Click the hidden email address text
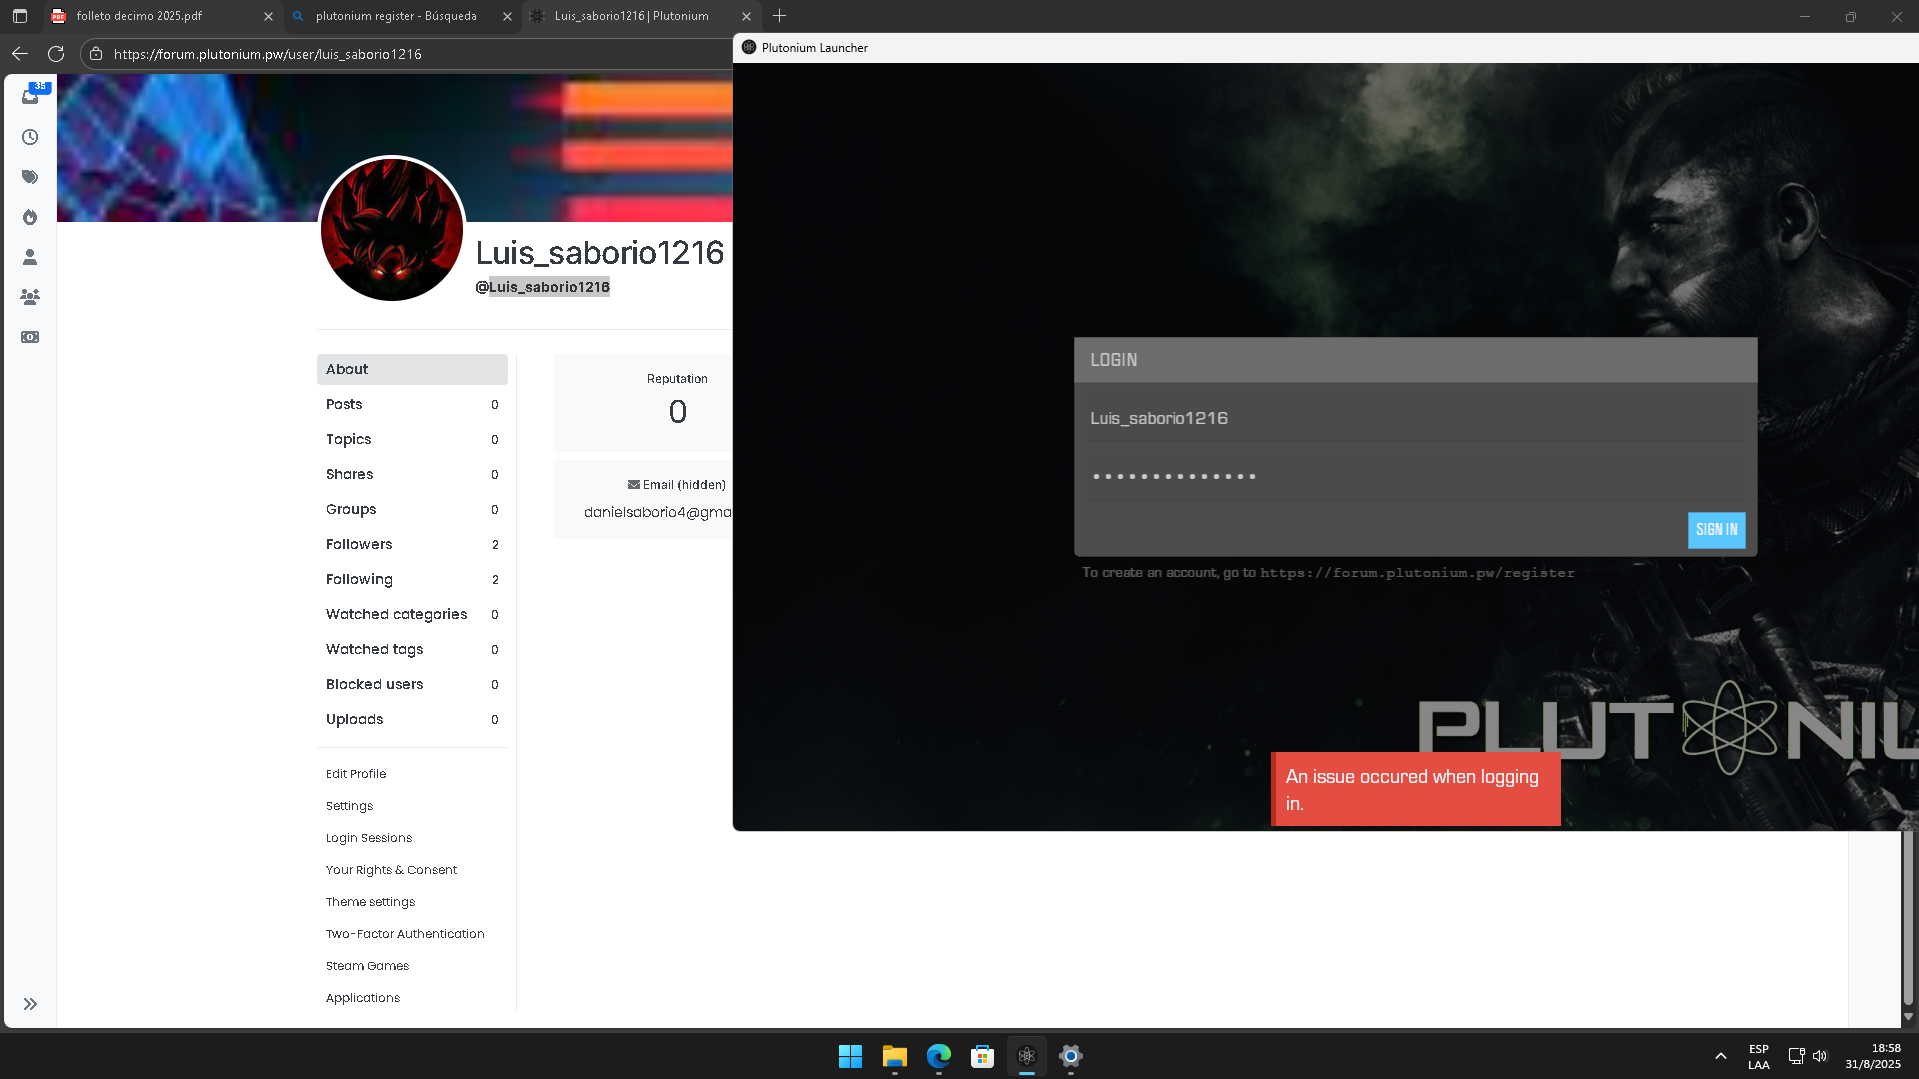 (658, 512)
